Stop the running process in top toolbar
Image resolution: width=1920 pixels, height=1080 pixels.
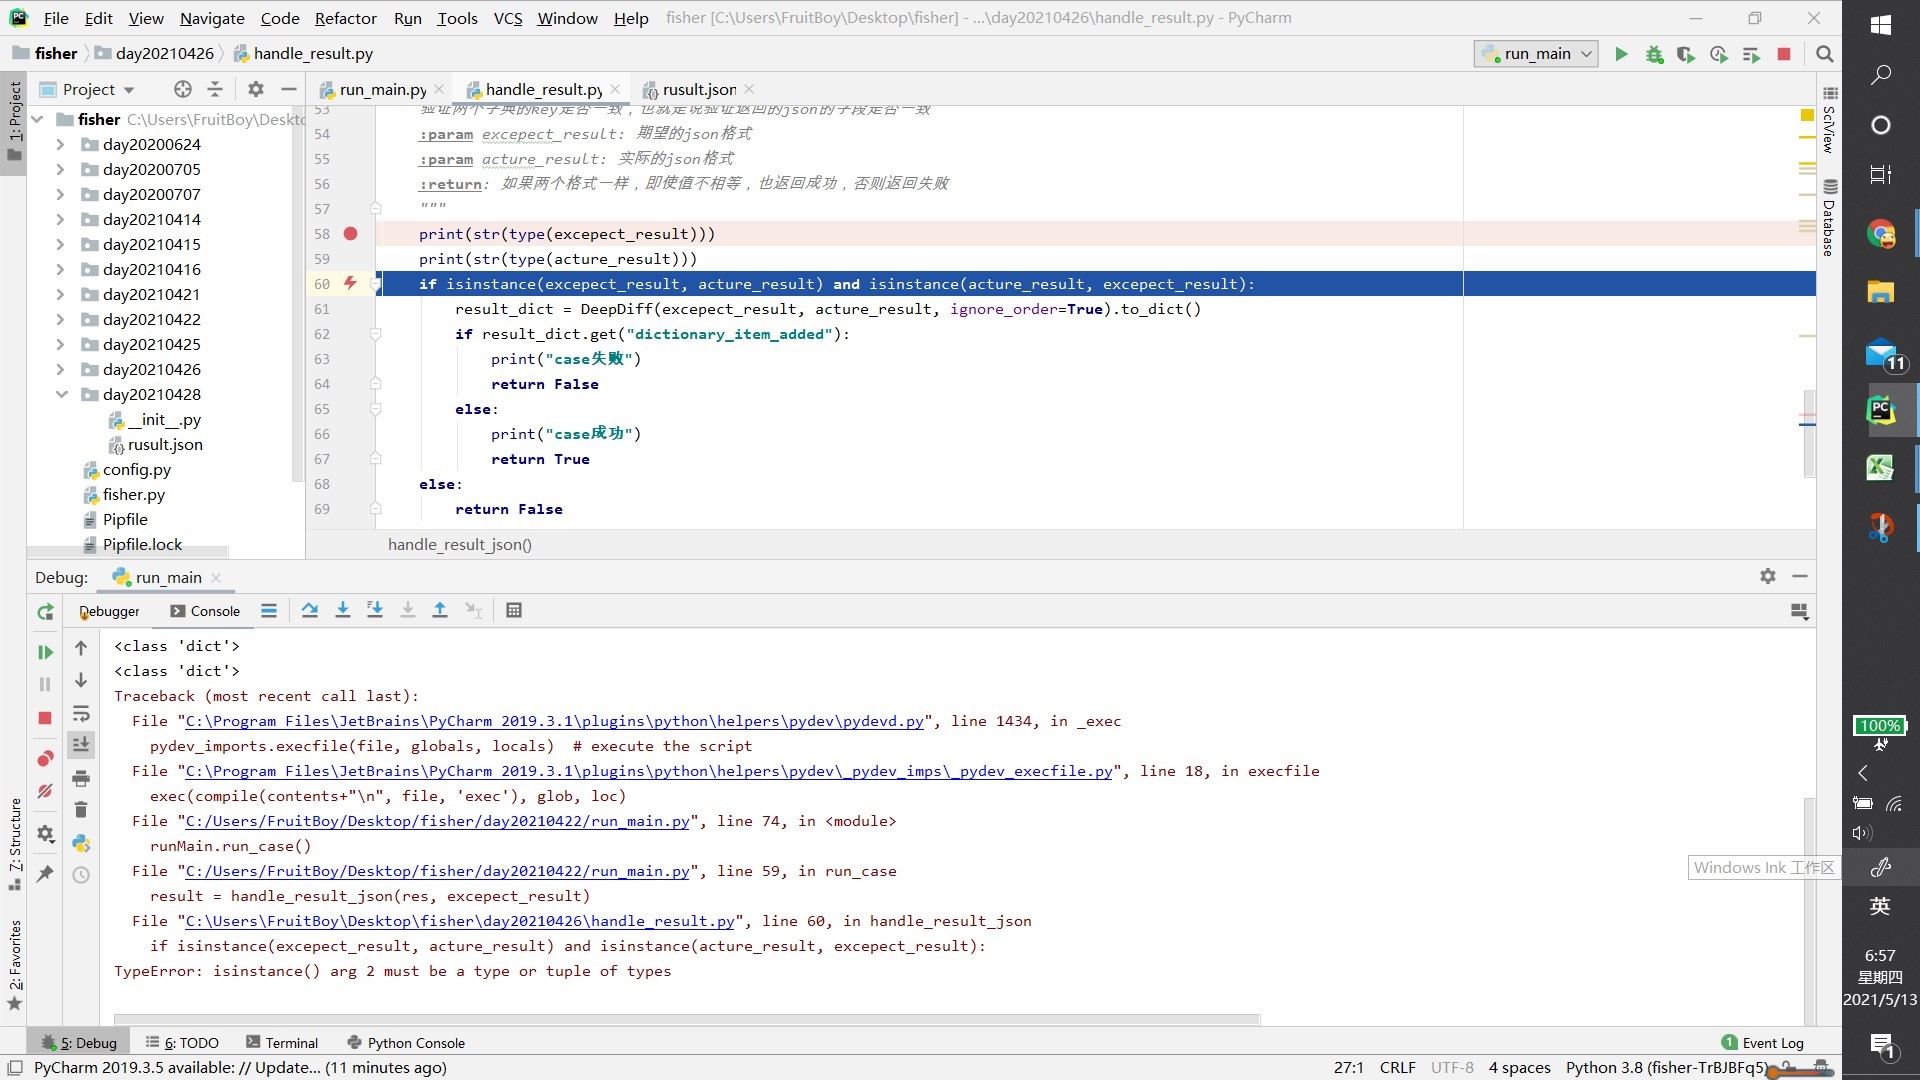(1784, 54)
